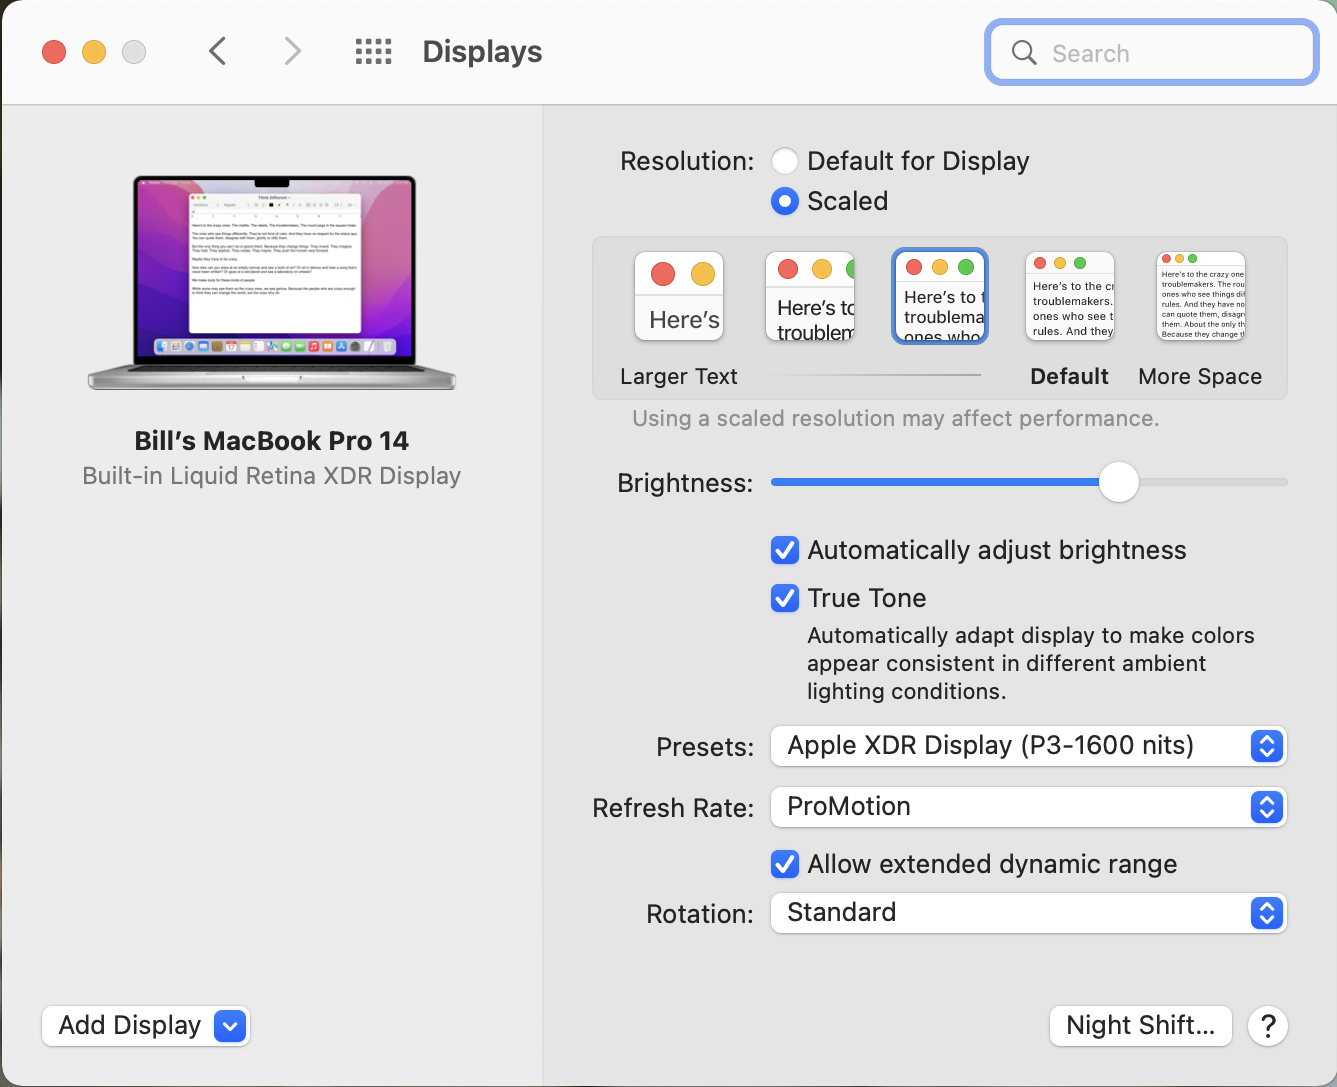Screen dimensions: 1337x1087
Task: Choose Default for Display radio button
Action: 785,161
